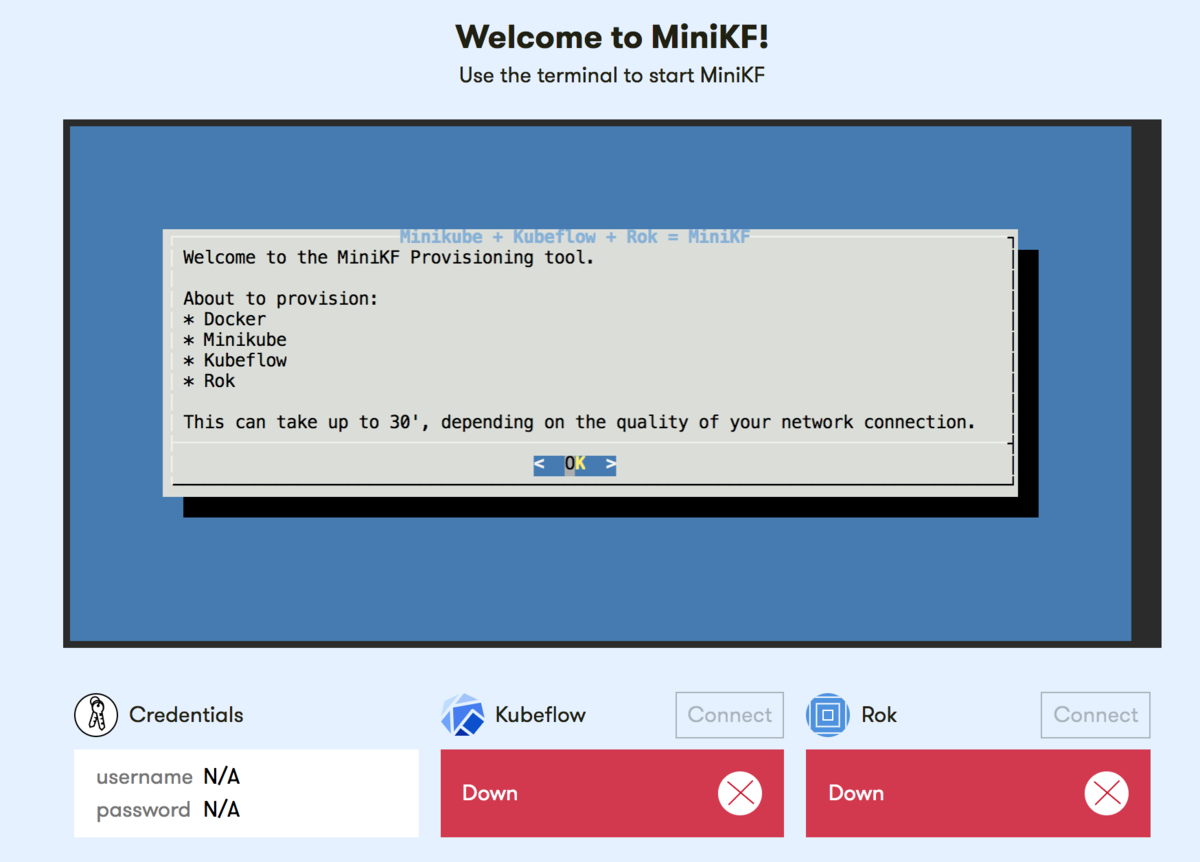Click the Kubeflow label

[x=540, y=715]
